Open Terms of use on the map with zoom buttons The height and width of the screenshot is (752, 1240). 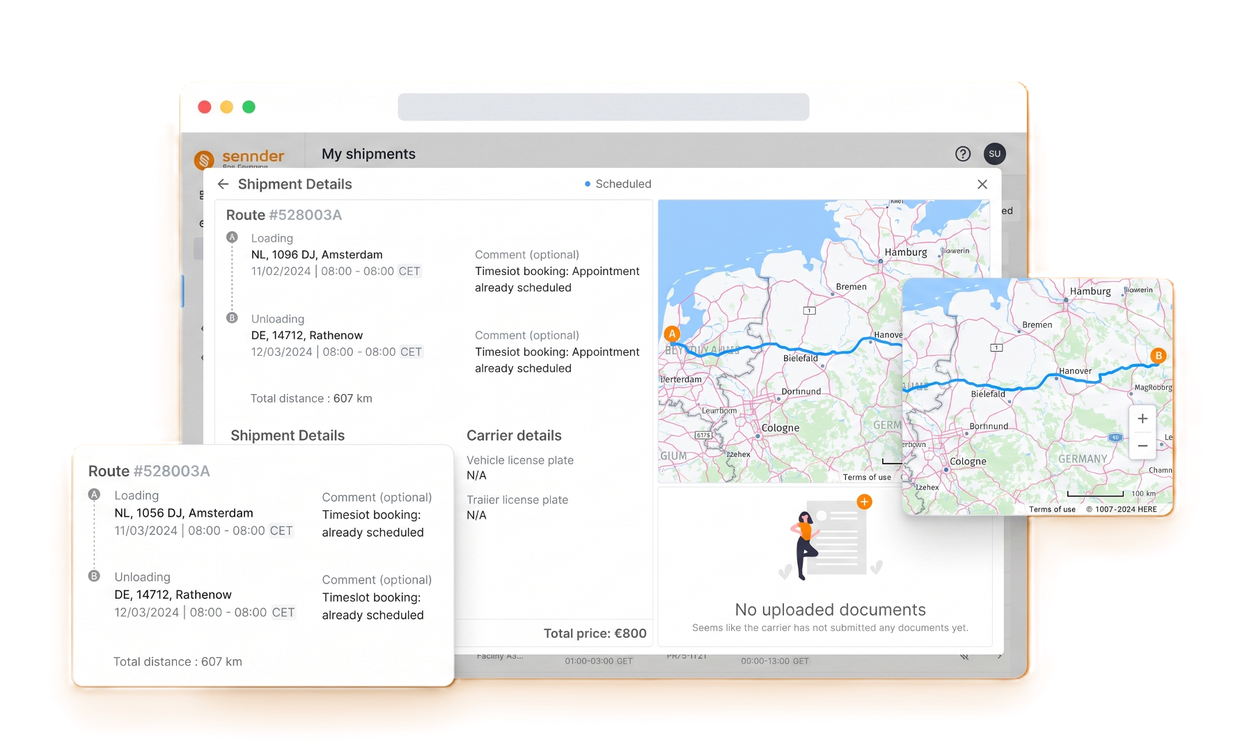[x=1052, y=509]
